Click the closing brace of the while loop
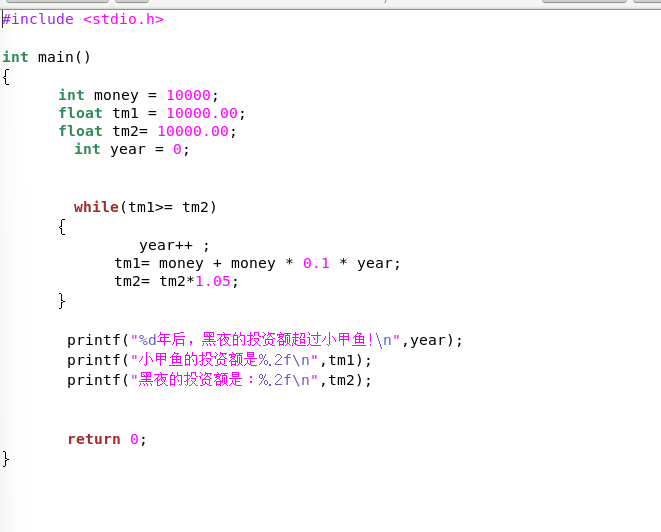Viewport: 661px width, 532px height. coord(62,300)
